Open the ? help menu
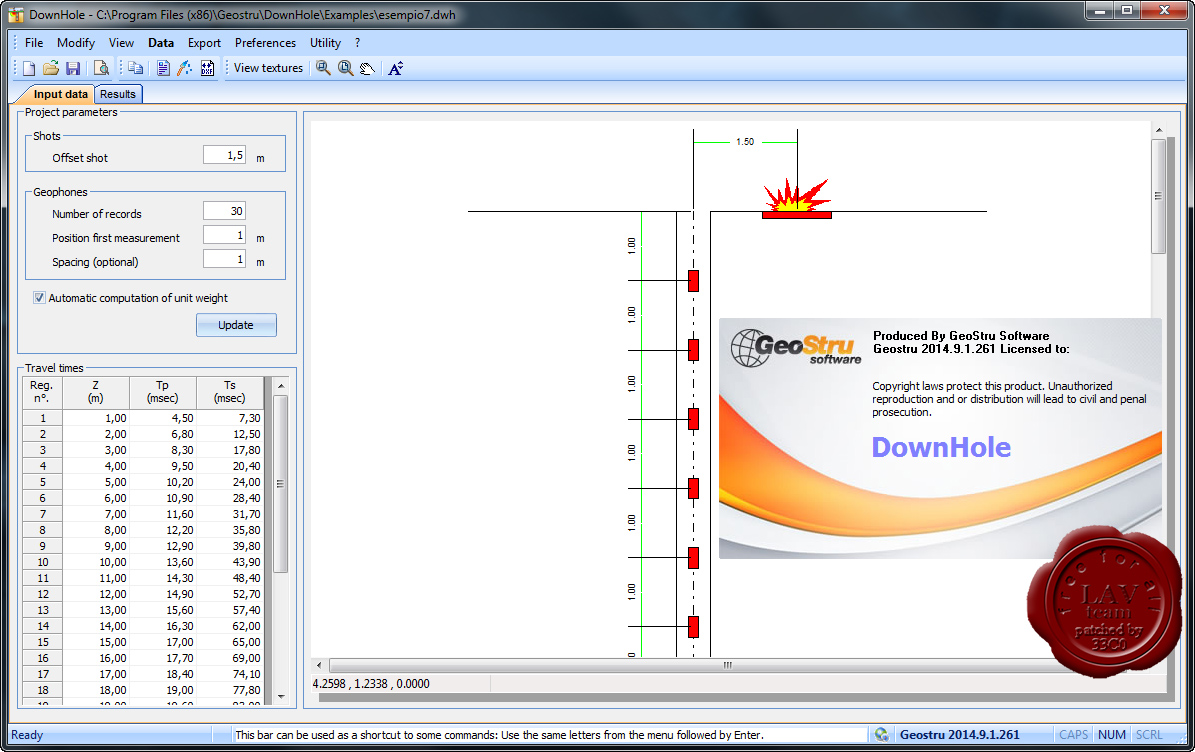The image size is (1195, 752). pyautogui.click(x=357, y=43)
